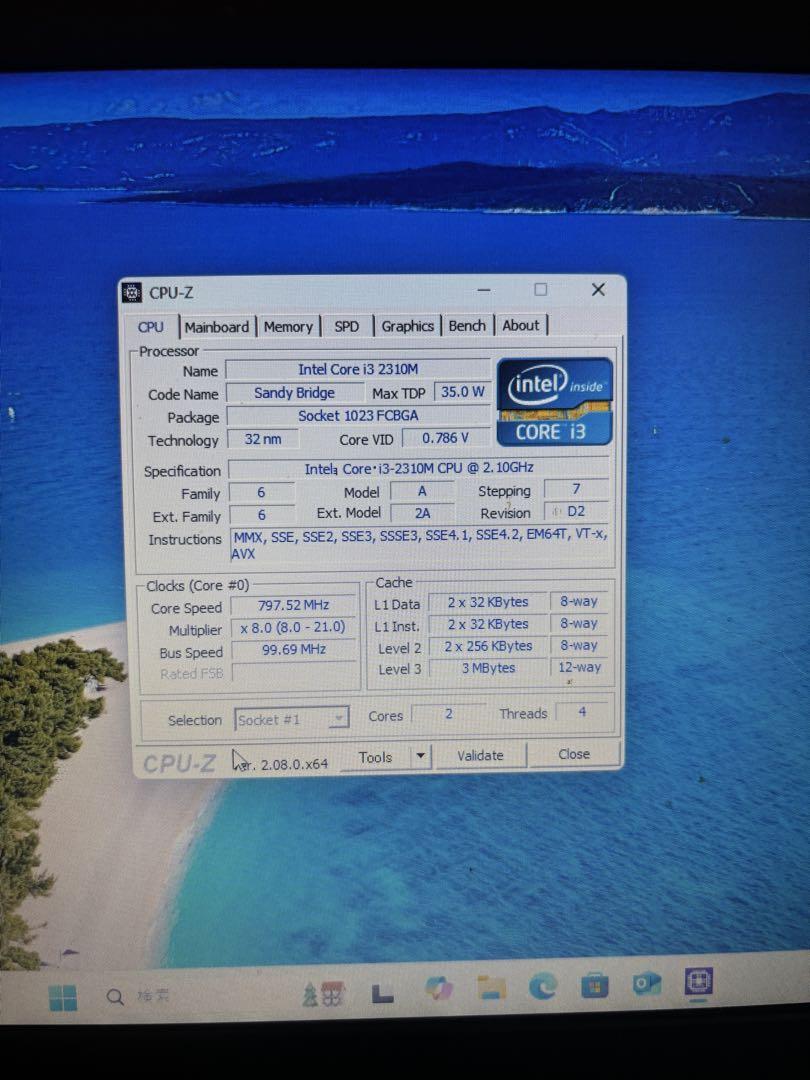Viewport: 810px width, 1080px height.
Task: Click the Level 2 value 2 x 256 KBytes
Action: (488, 646)
